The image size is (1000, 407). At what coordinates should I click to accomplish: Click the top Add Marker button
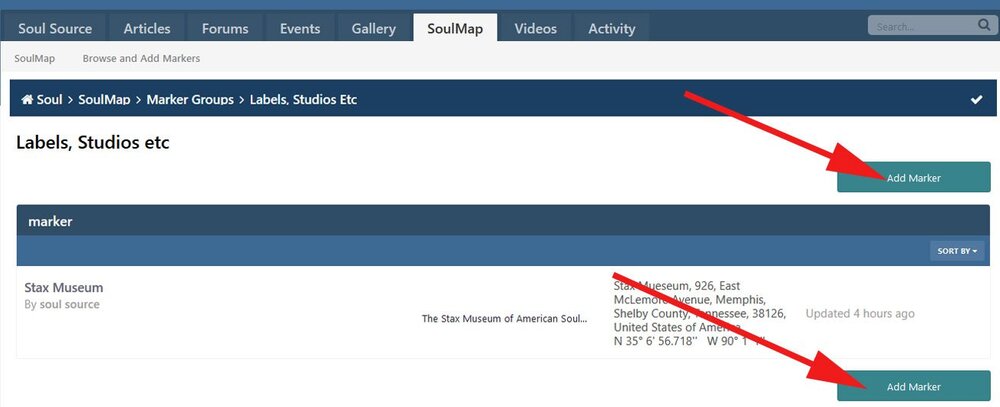click(913, 177)
